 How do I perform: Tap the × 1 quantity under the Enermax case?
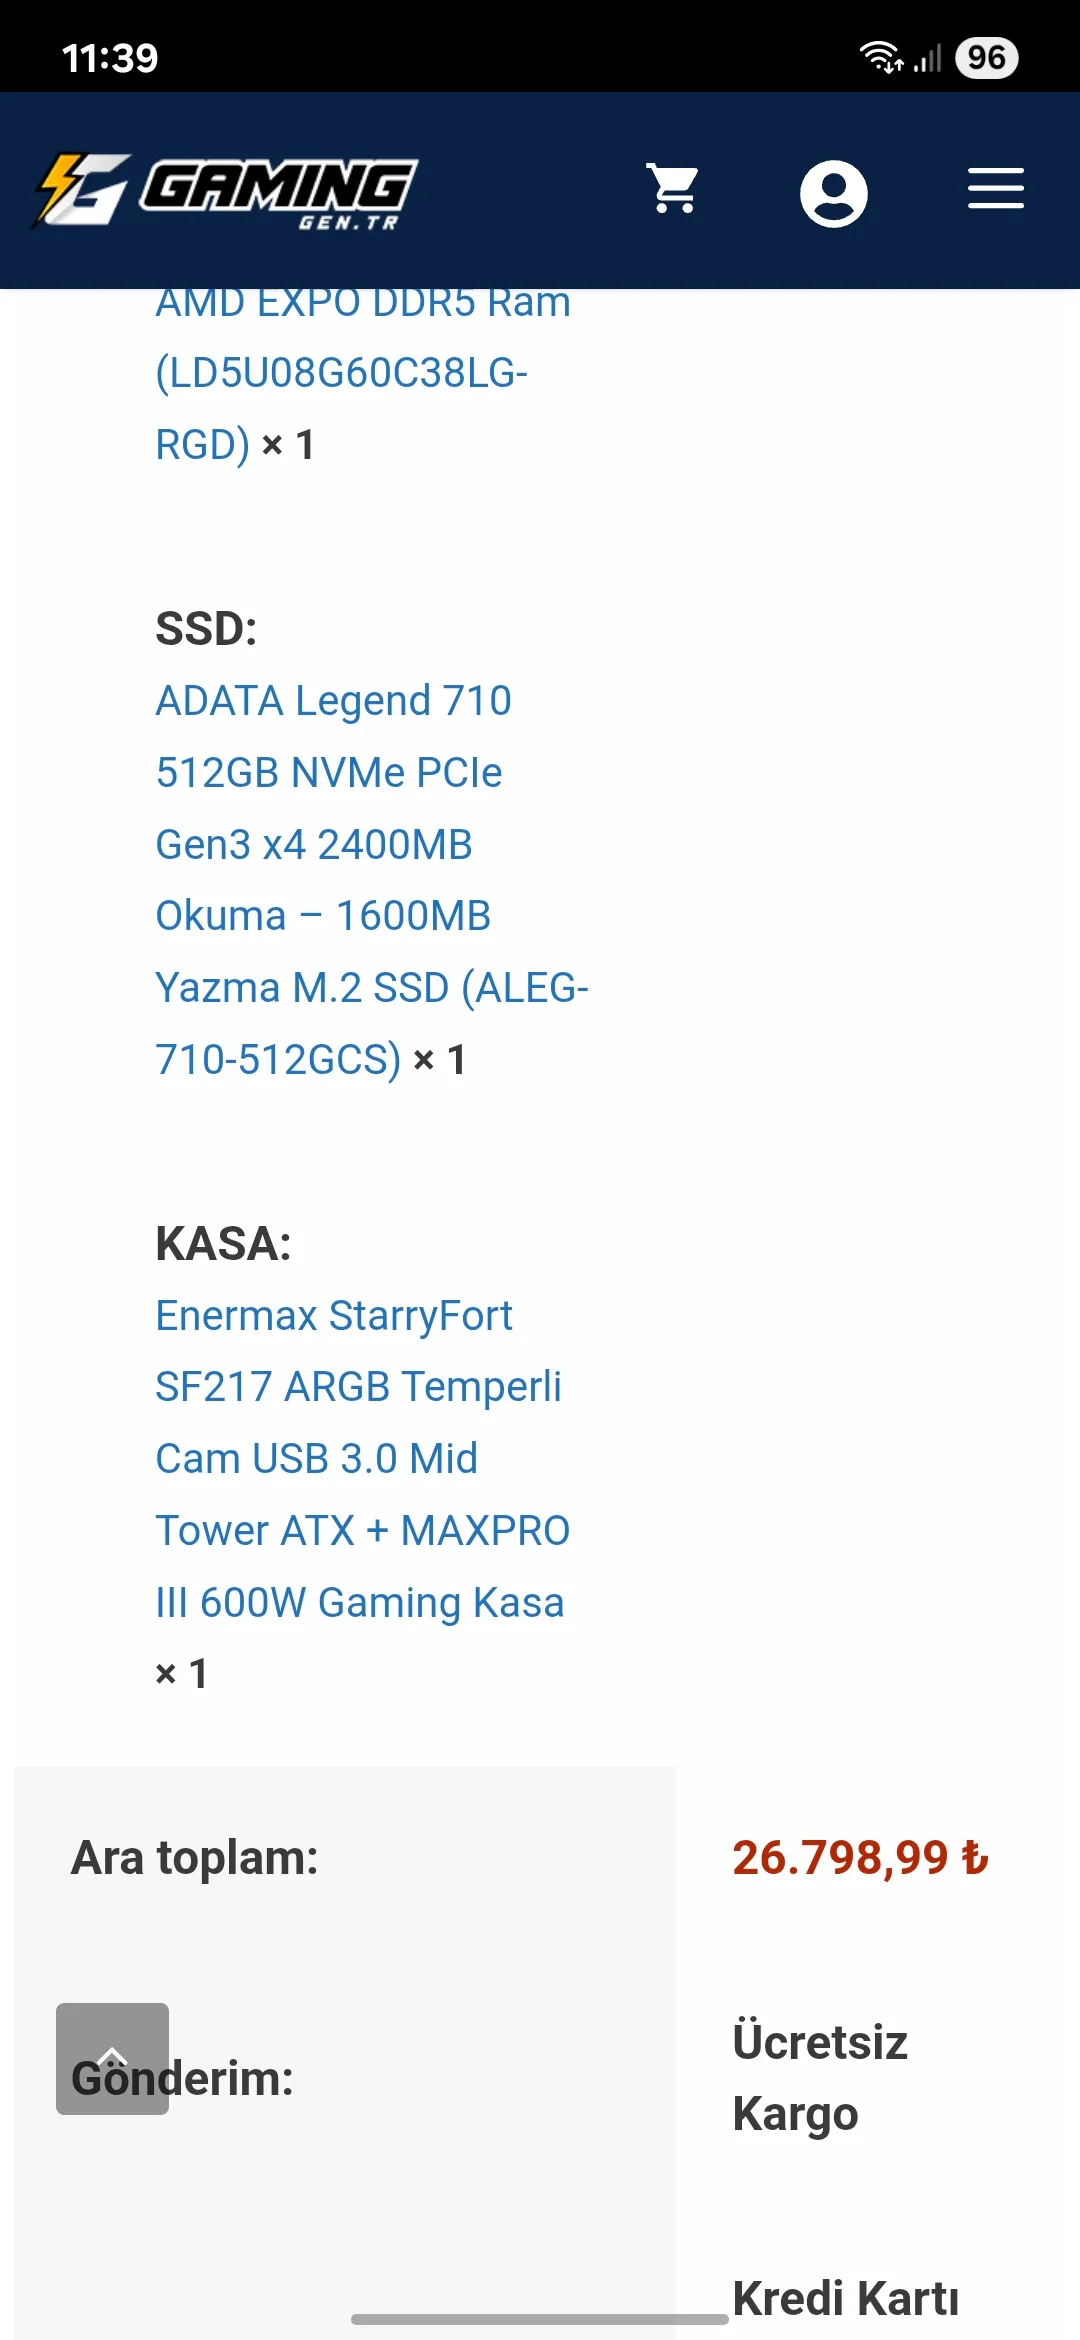click(182, 1674)
